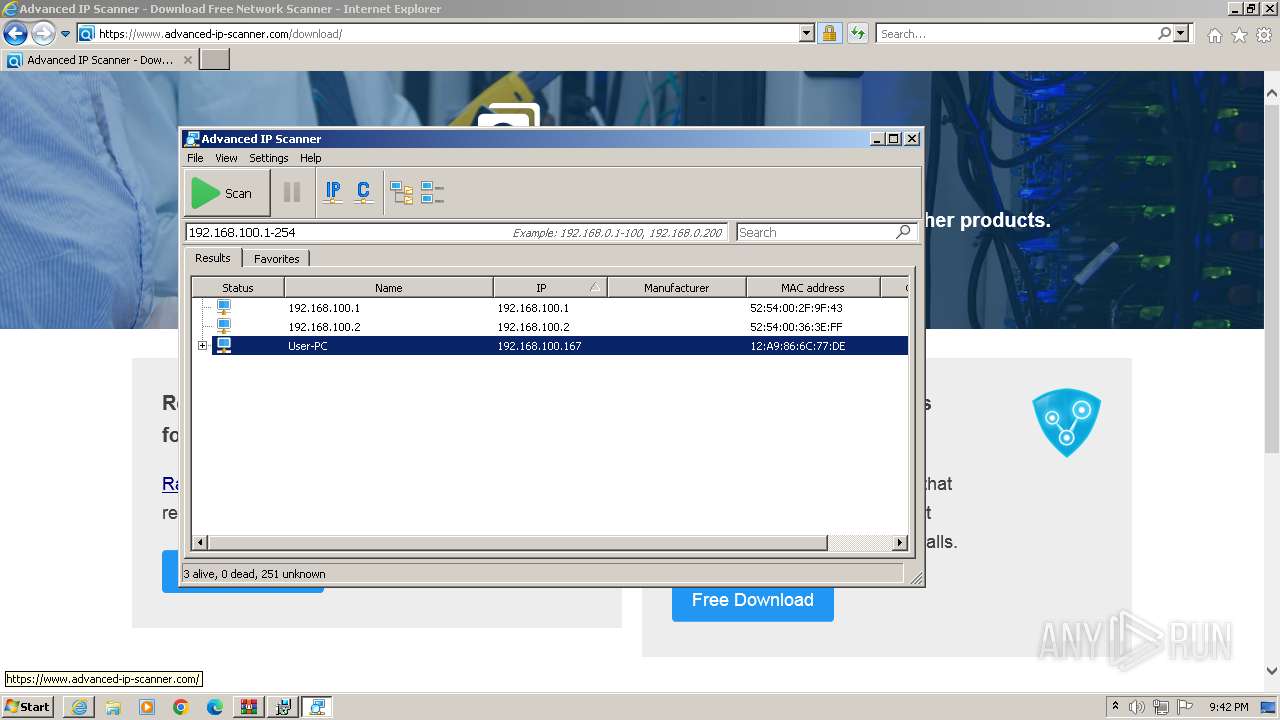Click the browser page scrollbar down arrow

coord(1272,672)
